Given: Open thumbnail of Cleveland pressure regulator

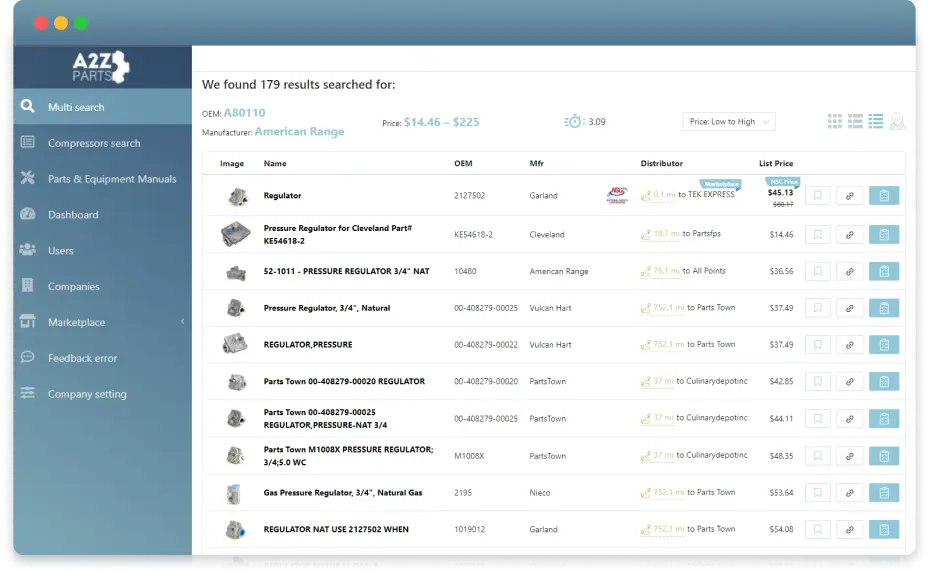Looking at the screenshot, I should 235,234.
